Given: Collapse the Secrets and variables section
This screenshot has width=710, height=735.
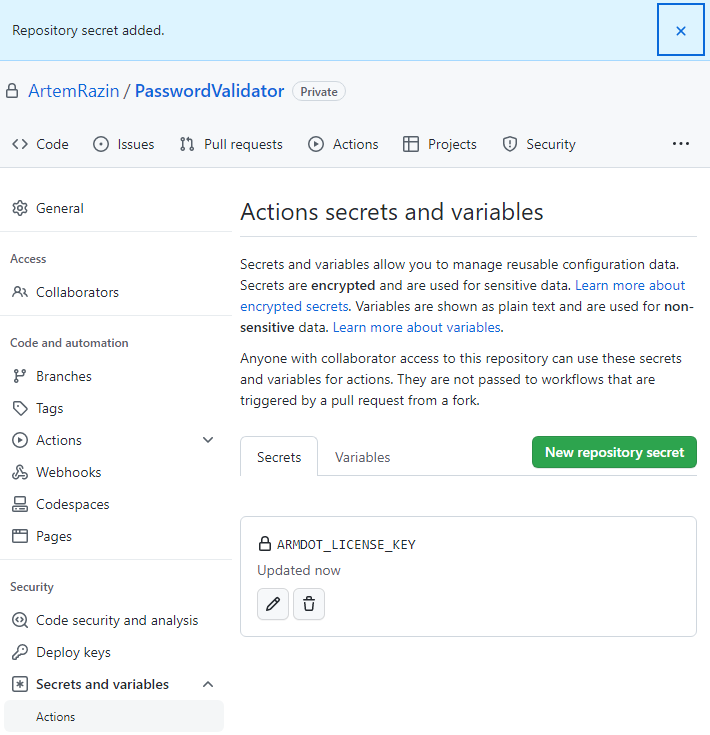Looking at the screenshot, I should [x=208, y=684].
